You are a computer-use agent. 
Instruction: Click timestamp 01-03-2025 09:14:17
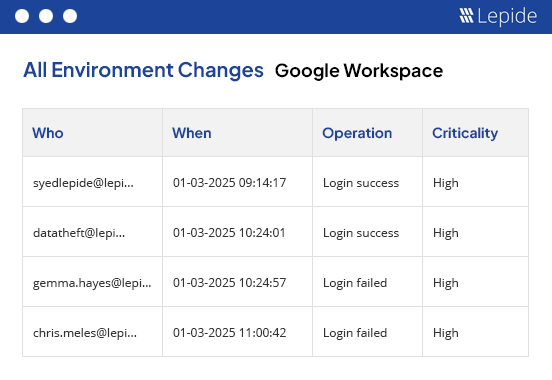tap(230, 183)
